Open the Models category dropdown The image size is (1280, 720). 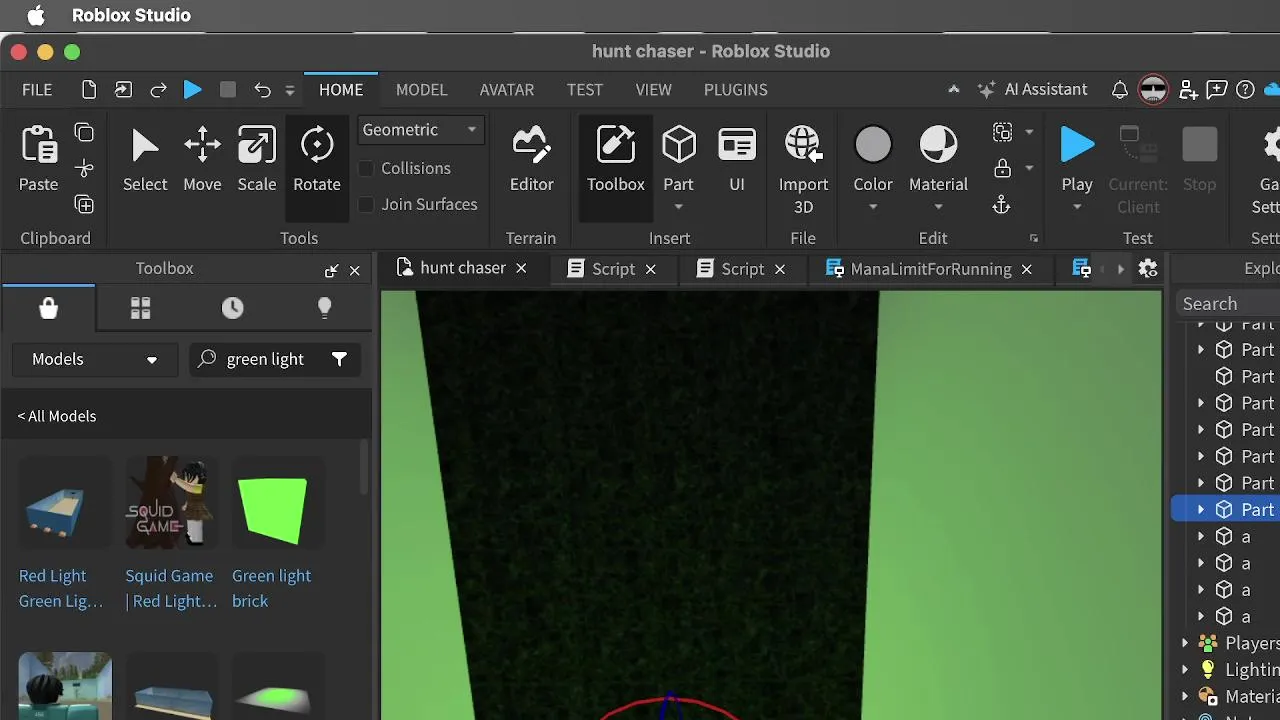click(95, 359)
